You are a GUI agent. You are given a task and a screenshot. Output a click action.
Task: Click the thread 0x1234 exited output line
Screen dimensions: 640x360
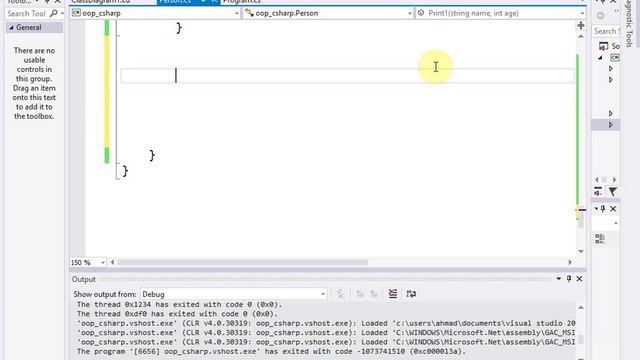click(180, 304)
